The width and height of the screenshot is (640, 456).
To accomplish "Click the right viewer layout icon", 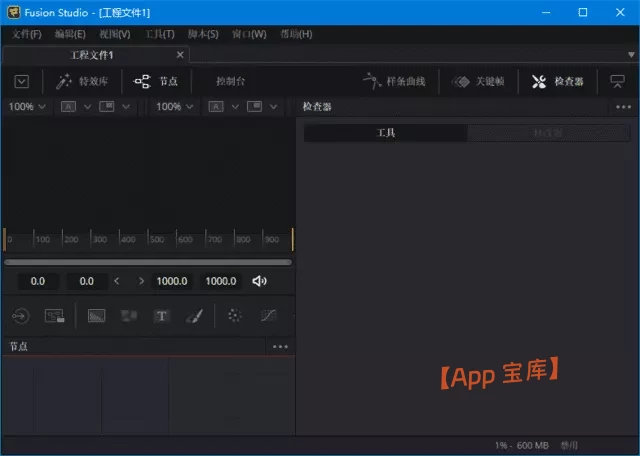I will click(x=254, y=107).
